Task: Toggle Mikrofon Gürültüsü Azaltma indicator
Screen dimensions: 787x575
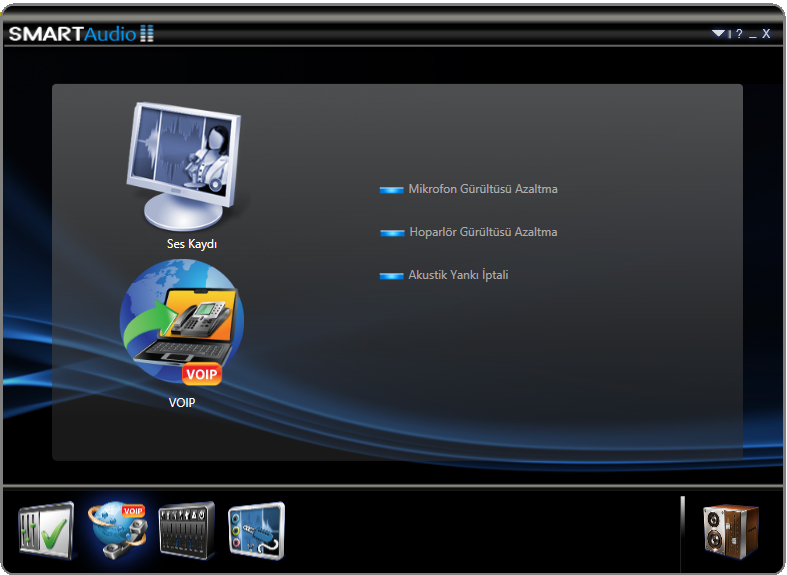Action: click(x=391, y=190)
